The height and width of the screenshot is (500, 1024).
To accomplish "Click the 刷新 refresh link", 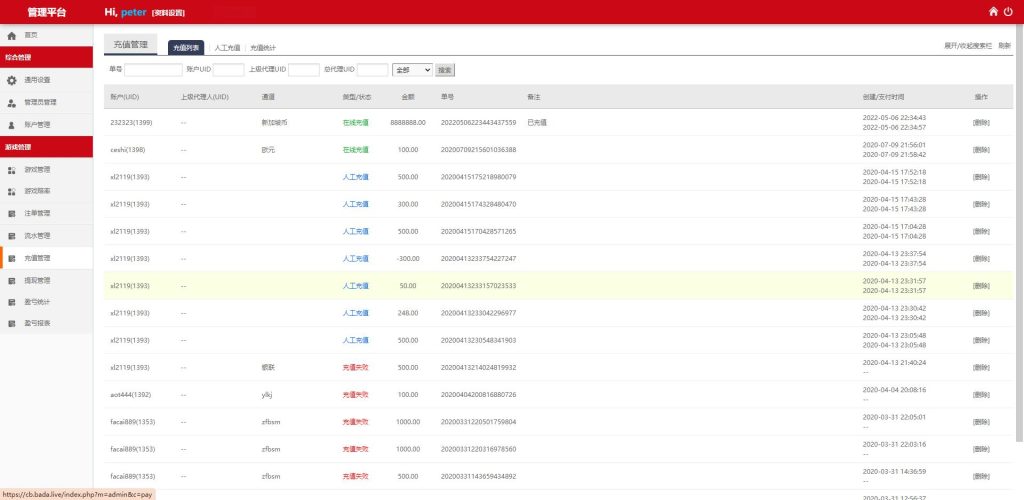I will pyautogui.click(x=1004, y=46).
